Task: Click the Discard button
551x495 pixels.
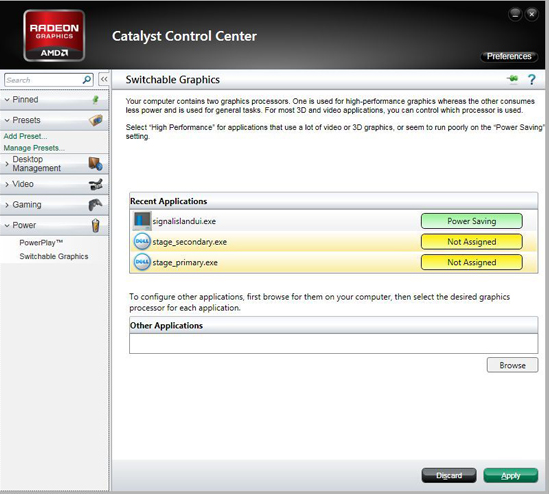Action: pos(449,475)
